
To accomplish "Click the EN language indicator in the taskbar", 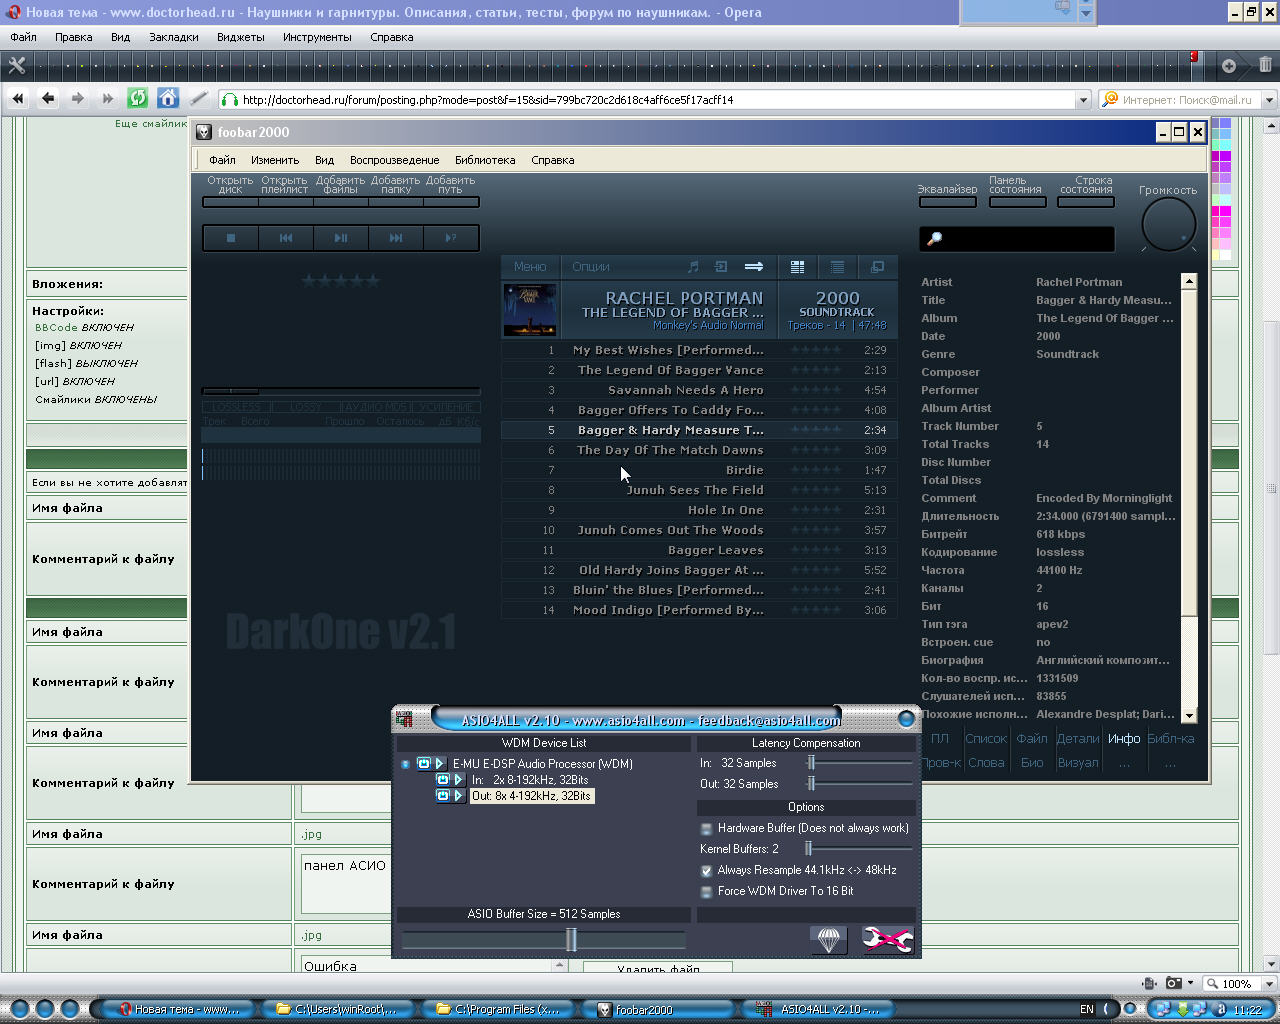I will click(x=1087, y=1009).
